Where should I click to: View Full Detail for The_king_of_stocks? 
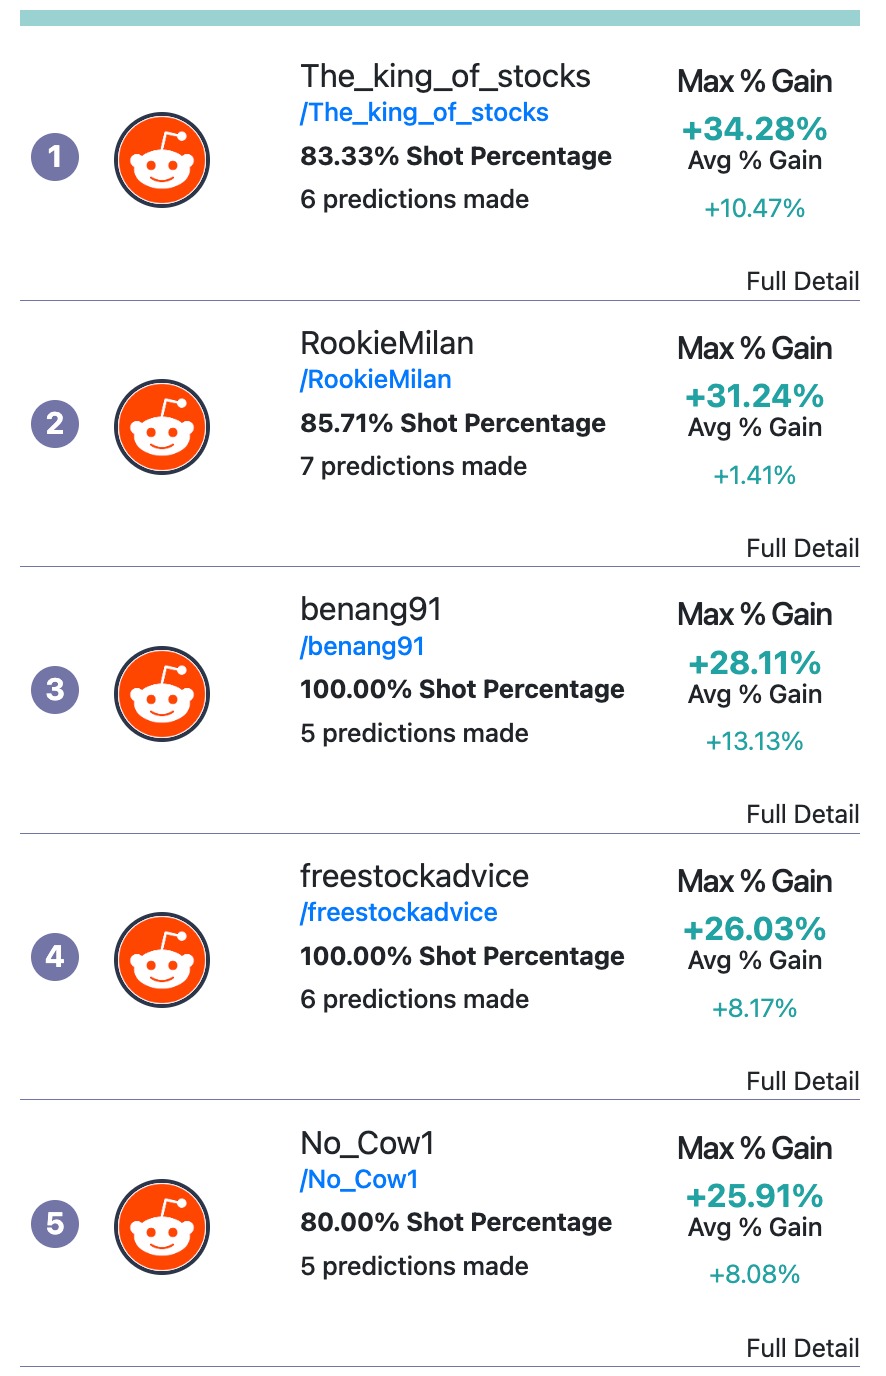tap(803, 282)
